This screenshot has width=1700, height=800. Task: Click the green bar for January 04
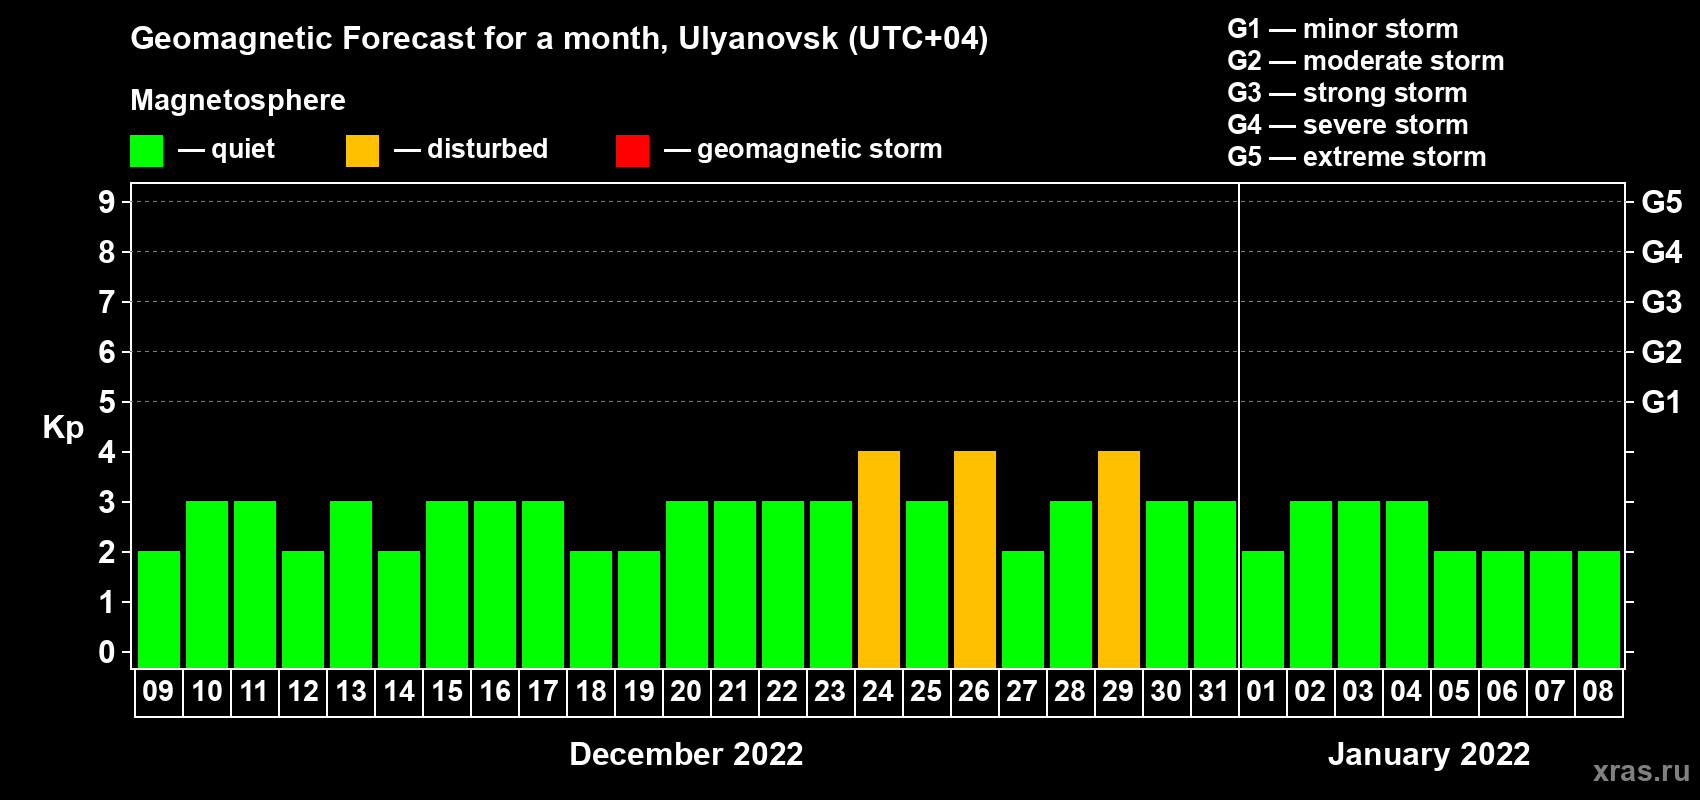tap(1407, 585)
